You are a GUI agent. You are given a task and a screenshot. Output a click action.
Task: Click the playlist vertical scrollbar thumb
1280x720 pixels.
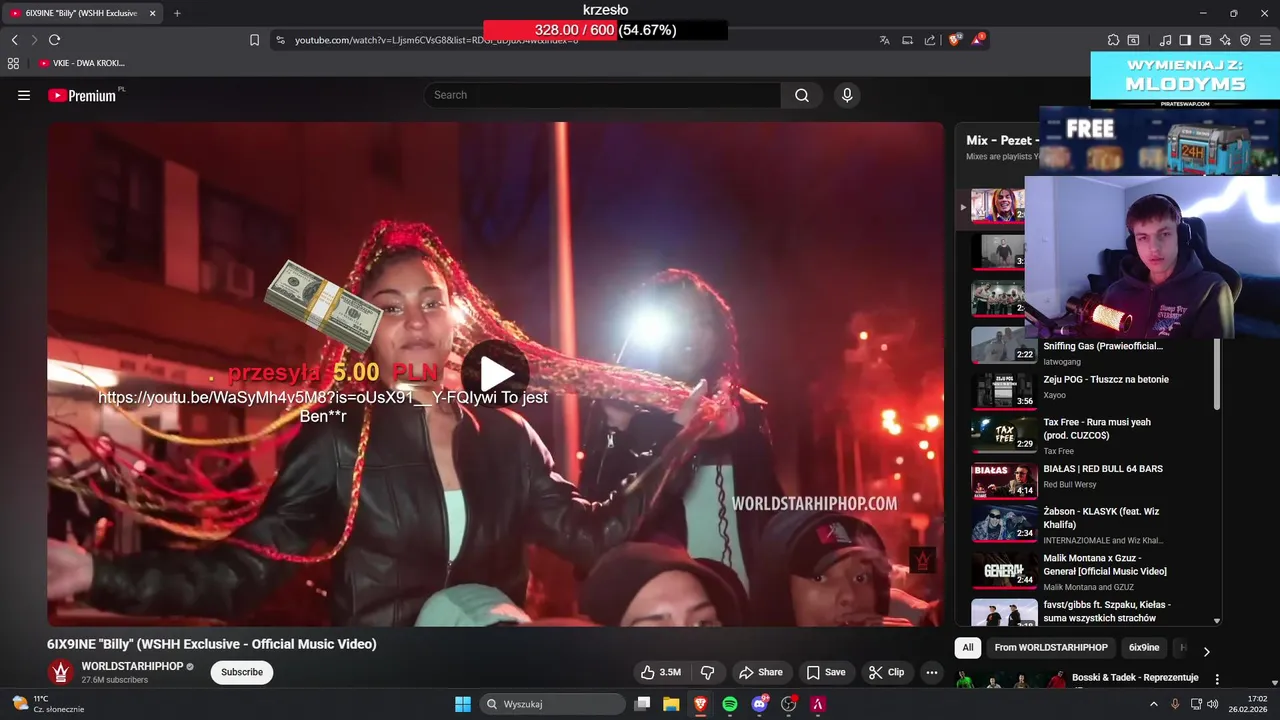click(x=1217, y=375)
